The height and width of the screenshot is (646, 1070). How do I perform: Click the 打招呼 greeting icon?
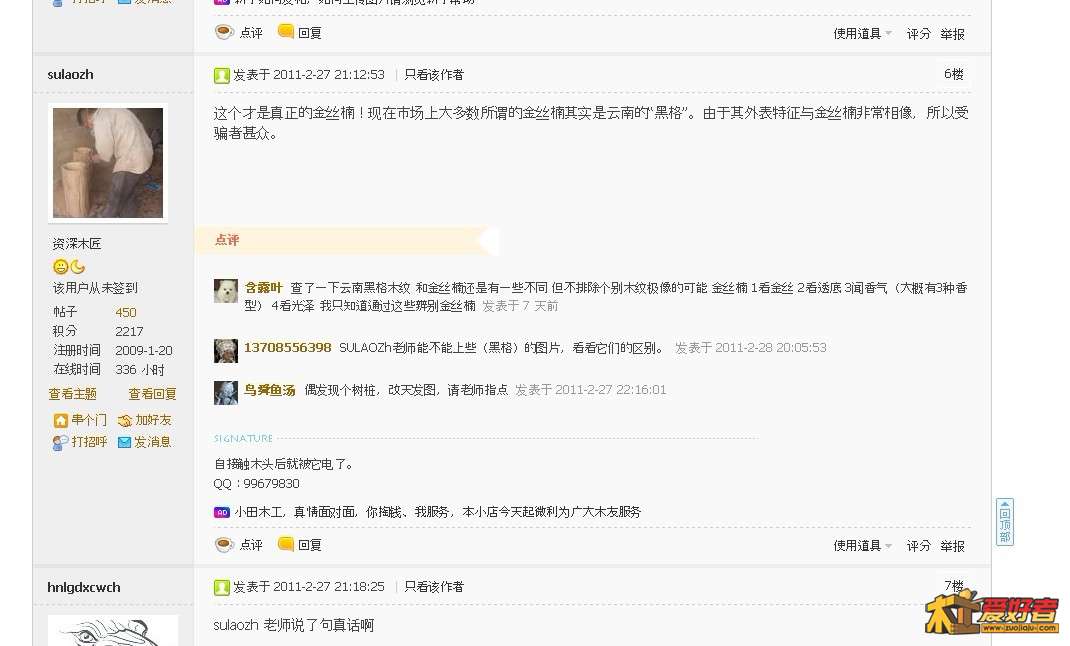click(x=60, y=443)
